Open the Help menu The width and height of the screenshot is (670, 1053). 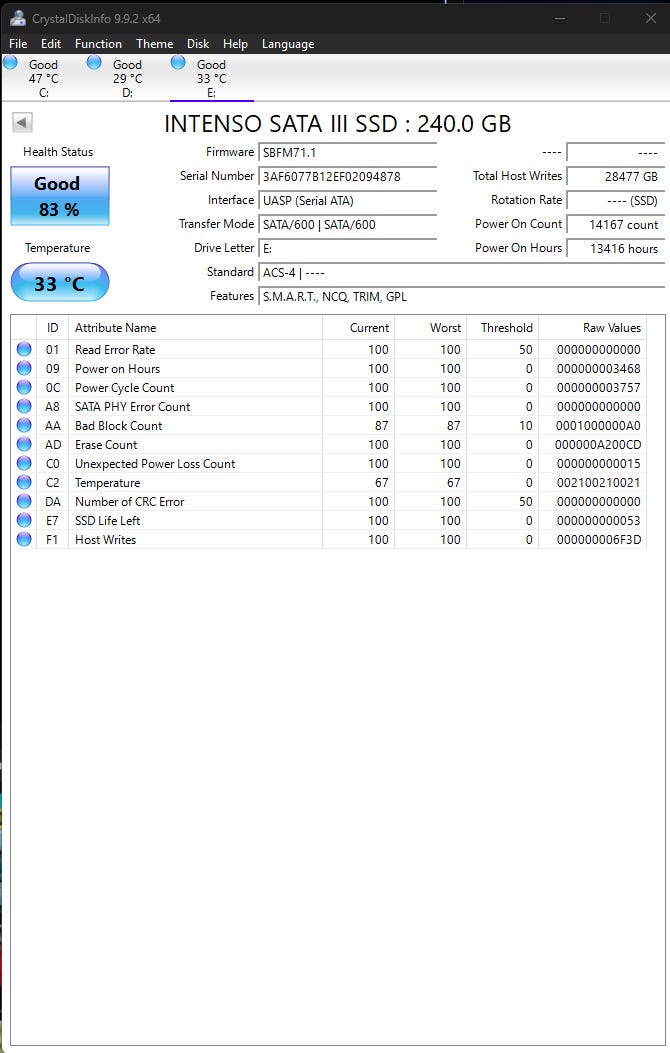pyautogui.click(x=235, y=44)
